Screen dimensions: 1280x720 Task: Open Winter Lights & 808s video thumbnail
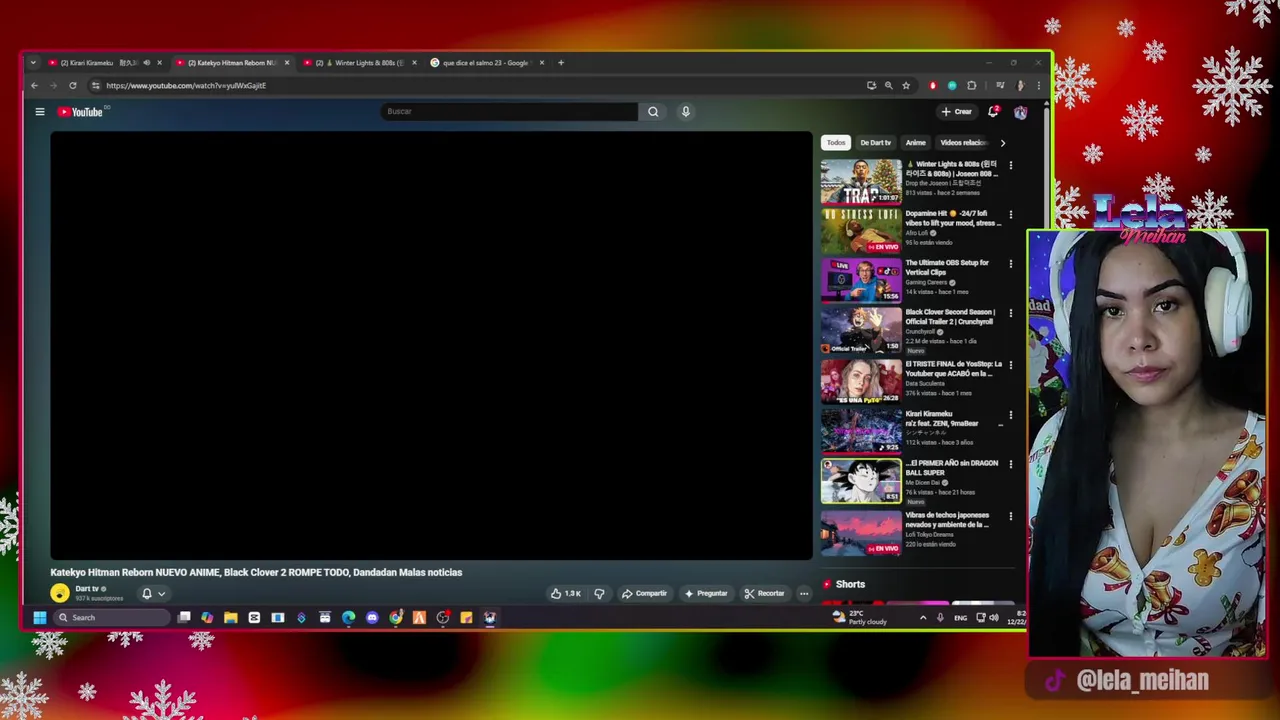(x=861, y=181)
